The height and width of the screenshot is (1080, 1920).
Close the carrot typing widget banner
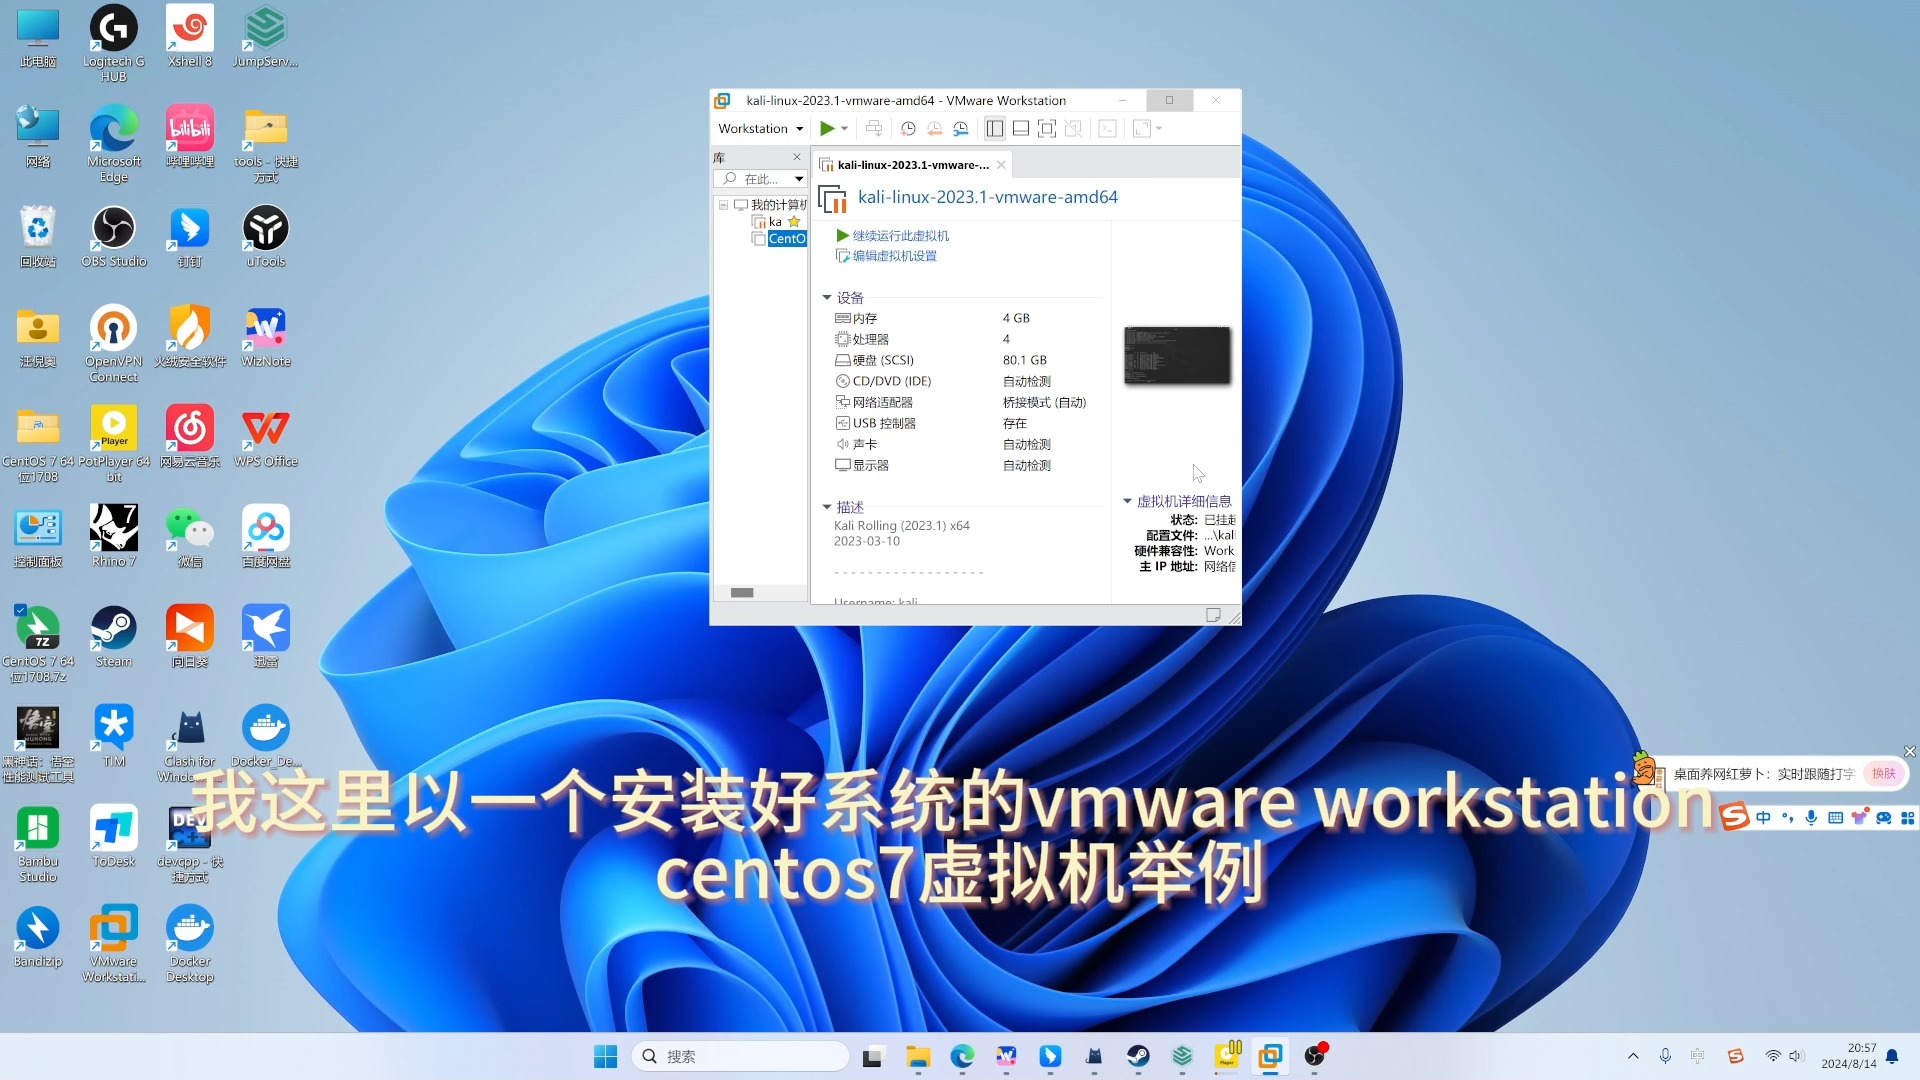1910,751
